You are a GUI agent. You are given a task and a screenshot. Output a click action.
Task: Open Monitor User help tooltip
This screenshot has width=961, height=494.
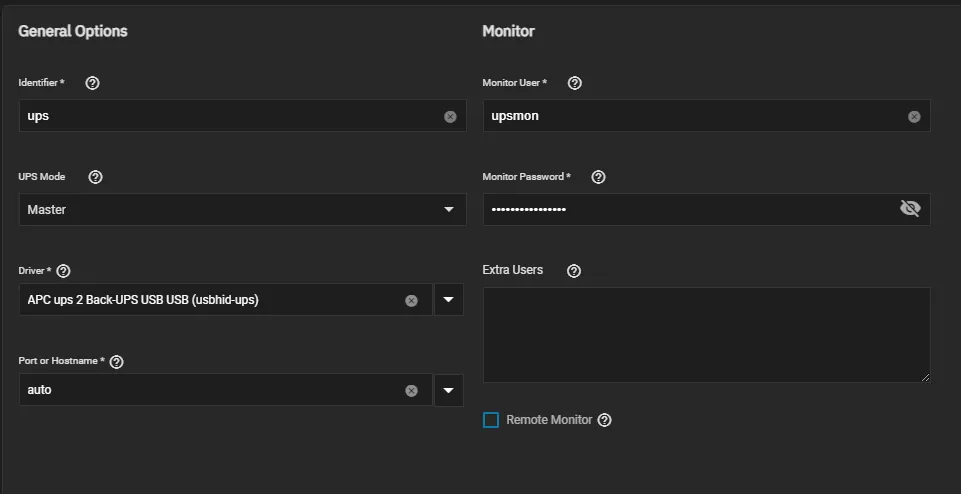574,83
